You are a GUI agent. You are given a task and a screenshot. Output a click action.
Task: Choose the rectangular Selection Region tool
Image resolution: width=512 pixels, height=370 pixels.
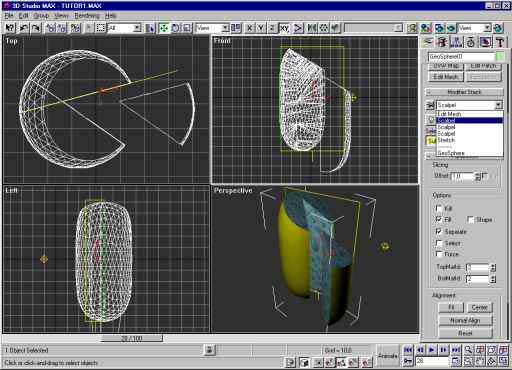point(100,28)
